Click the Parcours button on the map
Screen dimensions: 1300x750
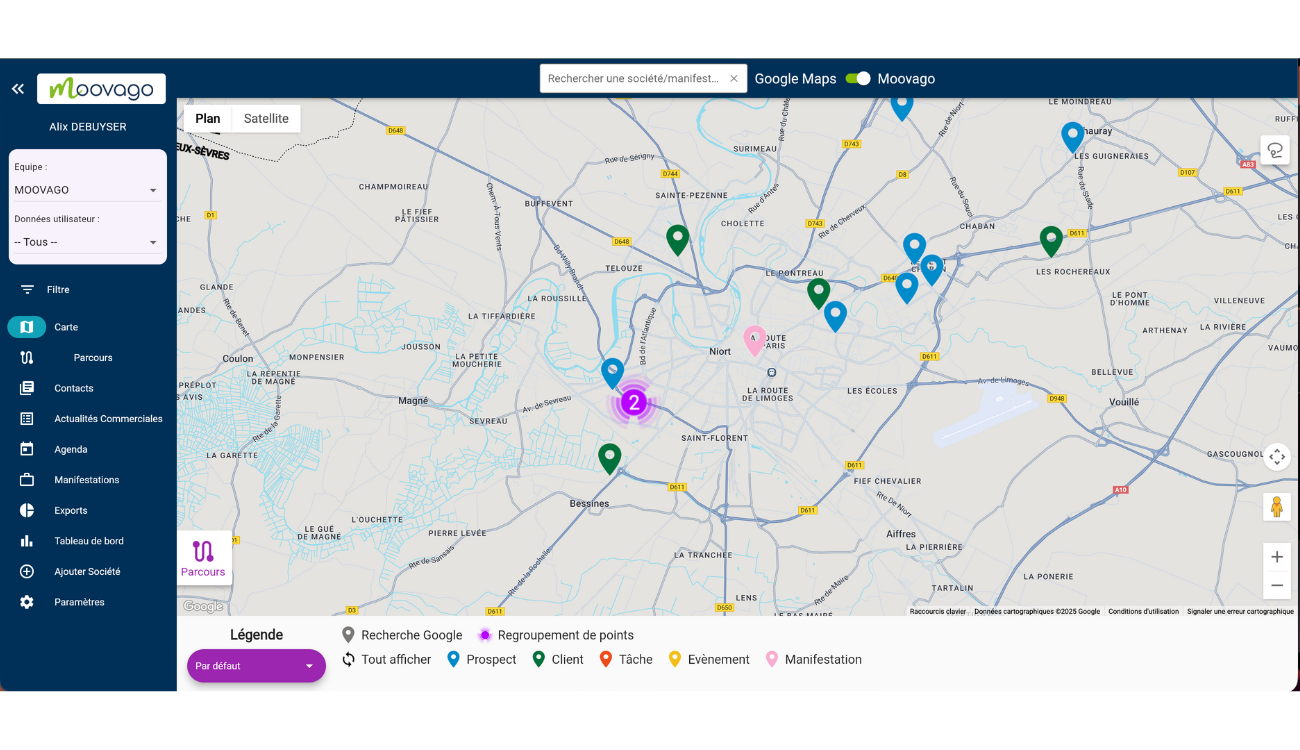(x=203, y=556)
